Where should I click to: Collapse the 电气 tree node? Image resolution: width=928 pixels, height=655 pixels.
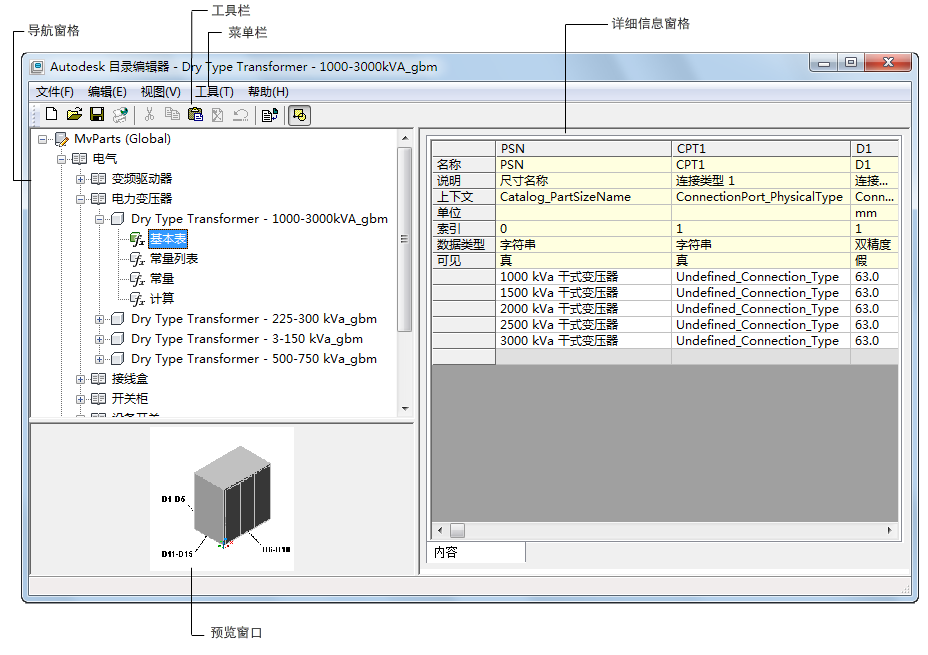pyautogui.click(x=62, y=159)
